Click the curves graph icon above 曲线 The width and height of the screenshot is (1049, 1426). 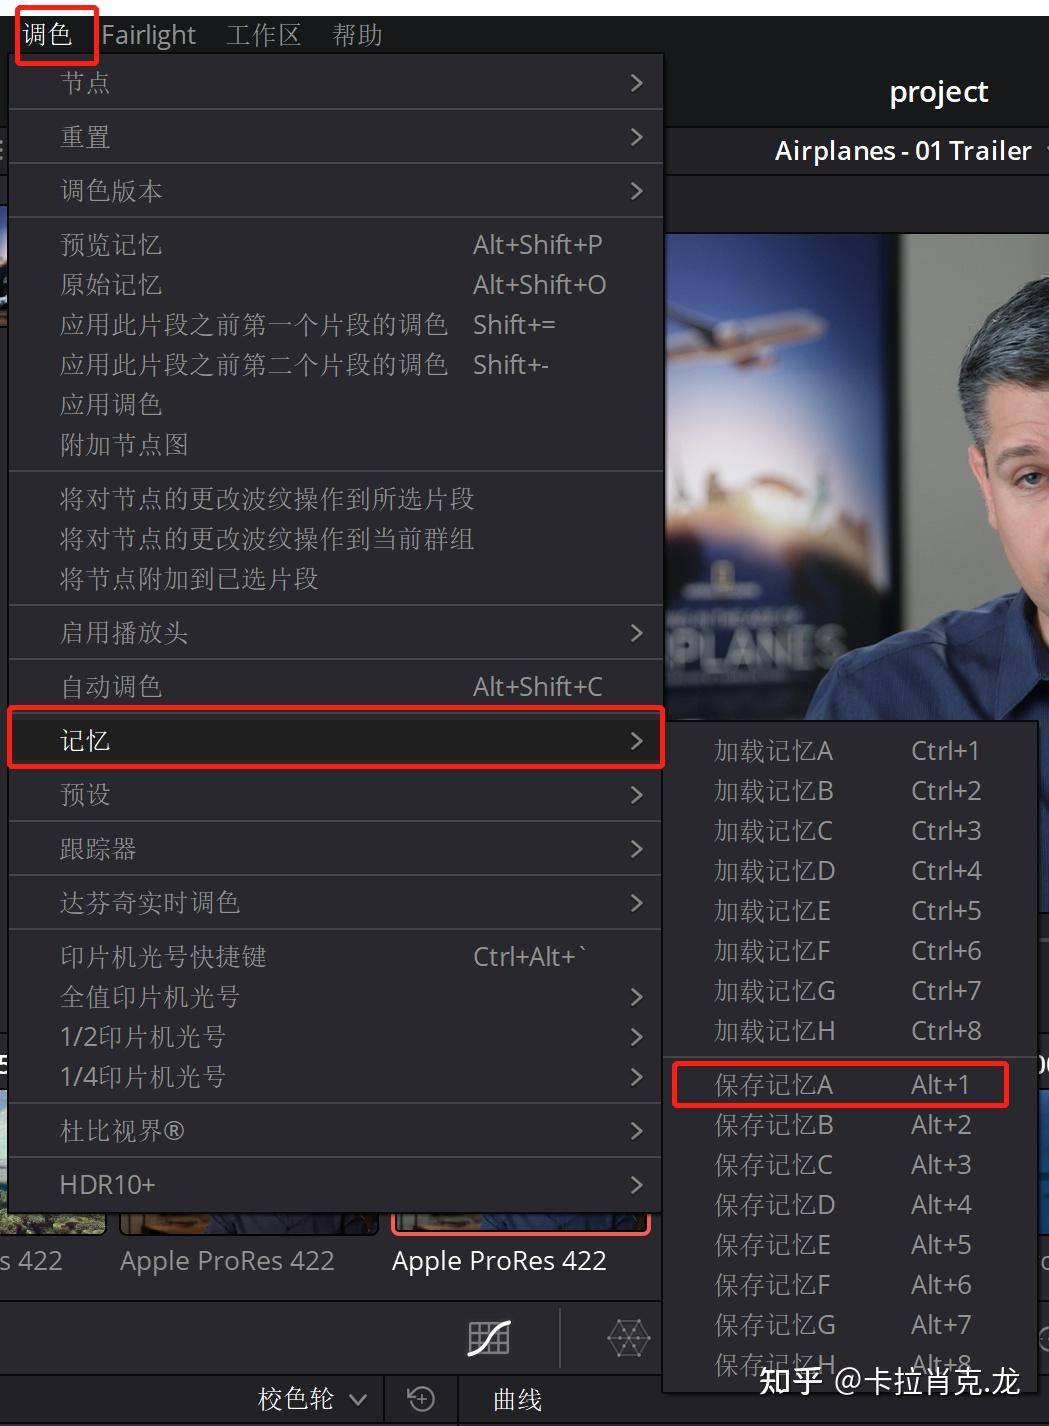pos(489,1337)
